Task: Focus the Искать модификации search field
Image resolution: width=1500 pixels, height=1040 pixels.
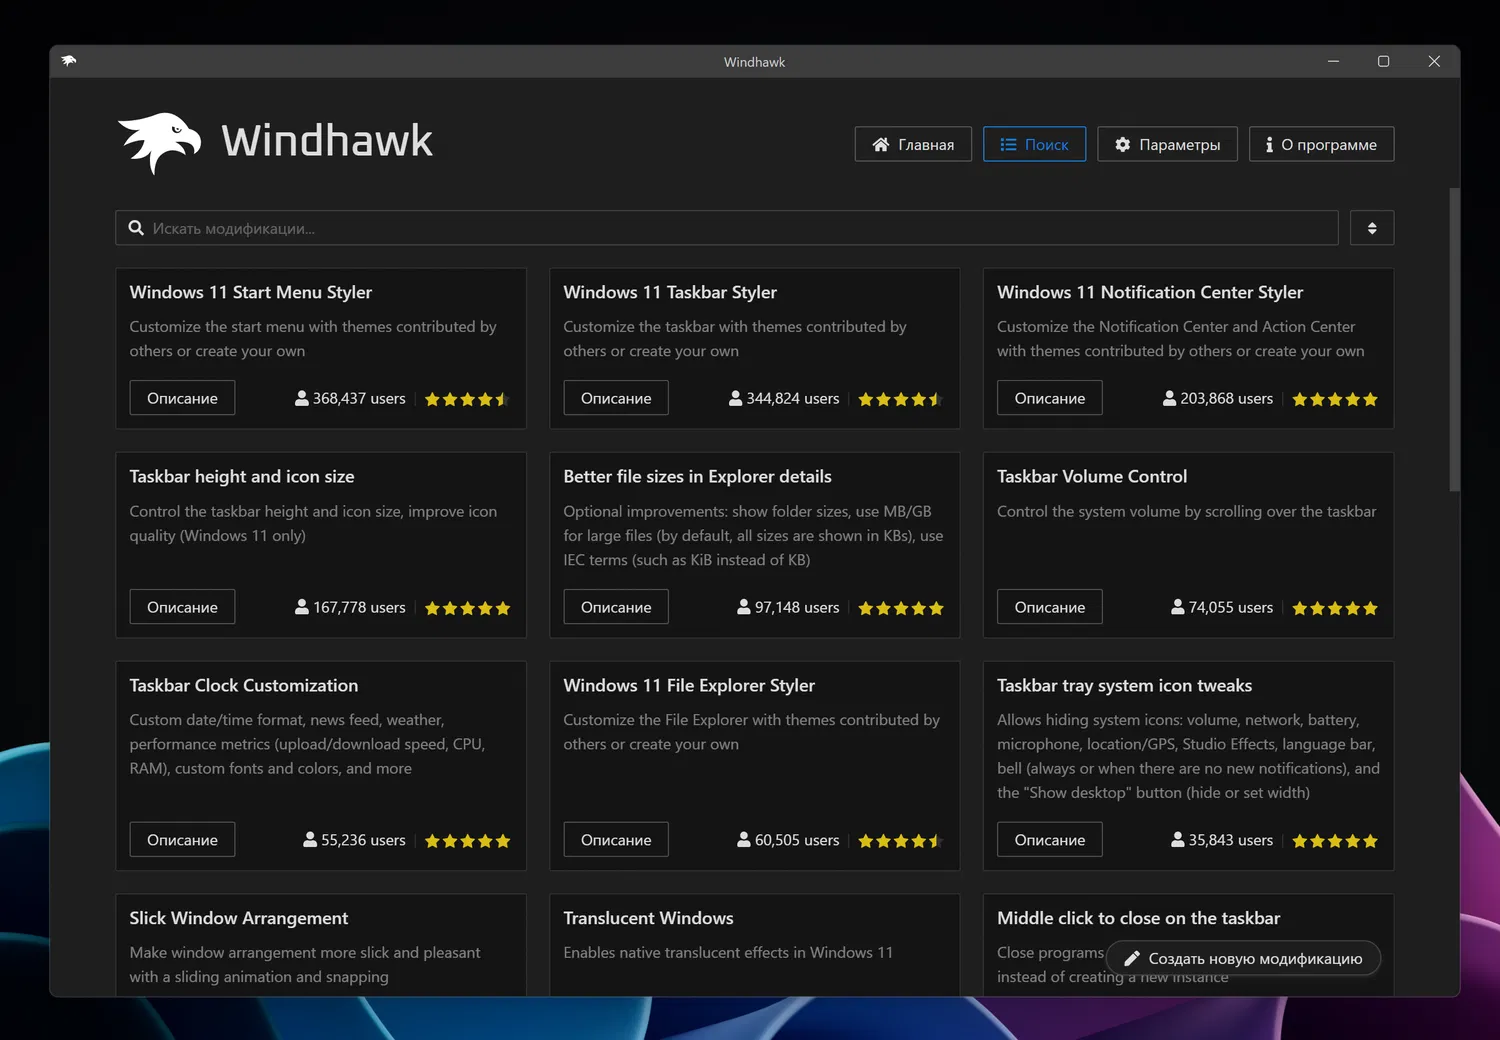Action: [727, 228]
